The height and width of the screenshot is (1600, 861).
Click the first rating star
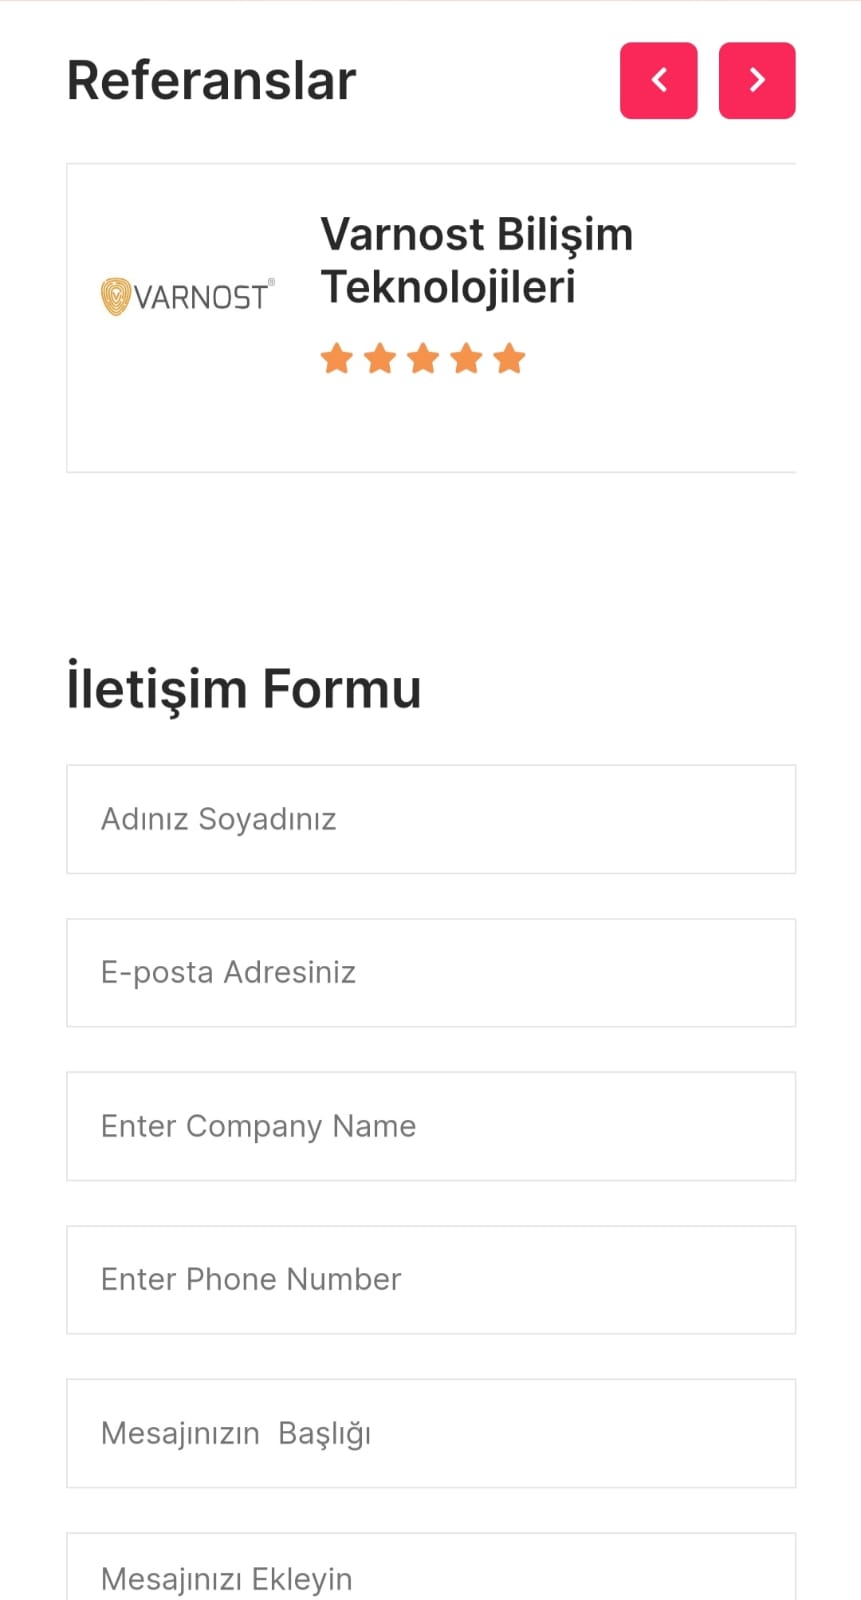pyautogui.click(x=337, y=358)
